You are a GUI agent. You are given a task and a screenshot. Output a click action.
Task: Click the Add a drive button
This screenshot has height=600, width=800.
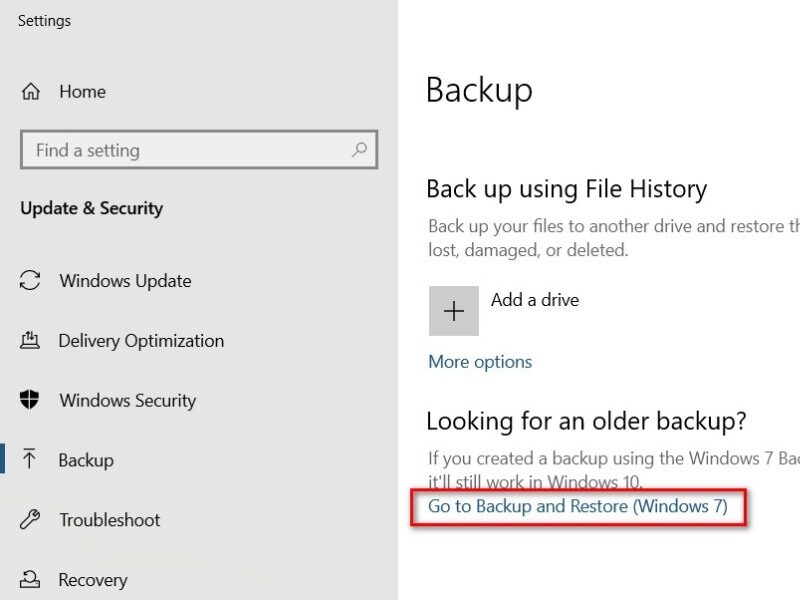pyautogui.click(x=454, y=311)
